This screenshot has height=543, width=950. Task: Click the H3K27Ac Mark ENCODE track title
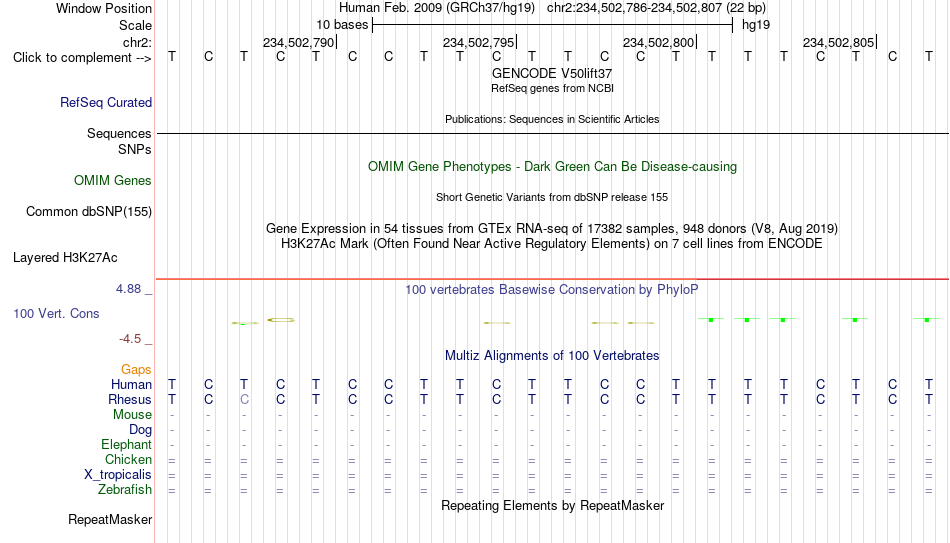[552, 244]
